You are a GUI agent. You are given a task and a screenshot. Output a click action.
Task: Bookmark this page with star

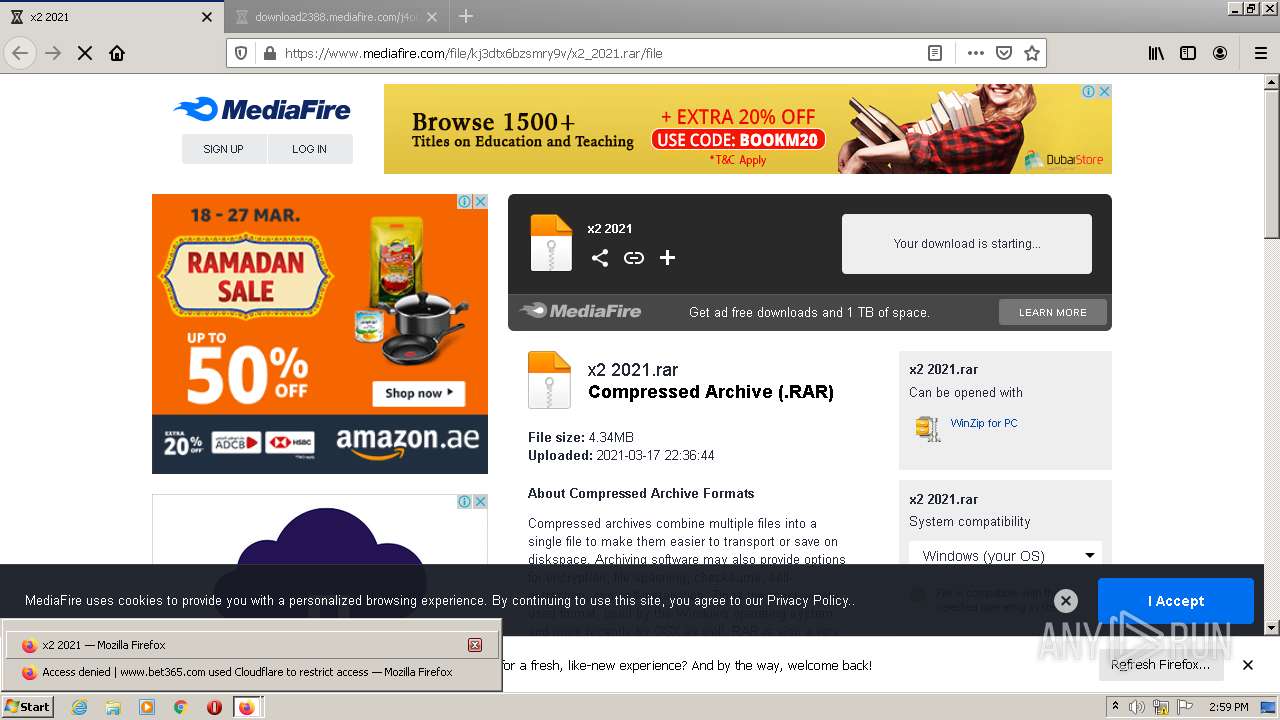(x=1032, y=53)
